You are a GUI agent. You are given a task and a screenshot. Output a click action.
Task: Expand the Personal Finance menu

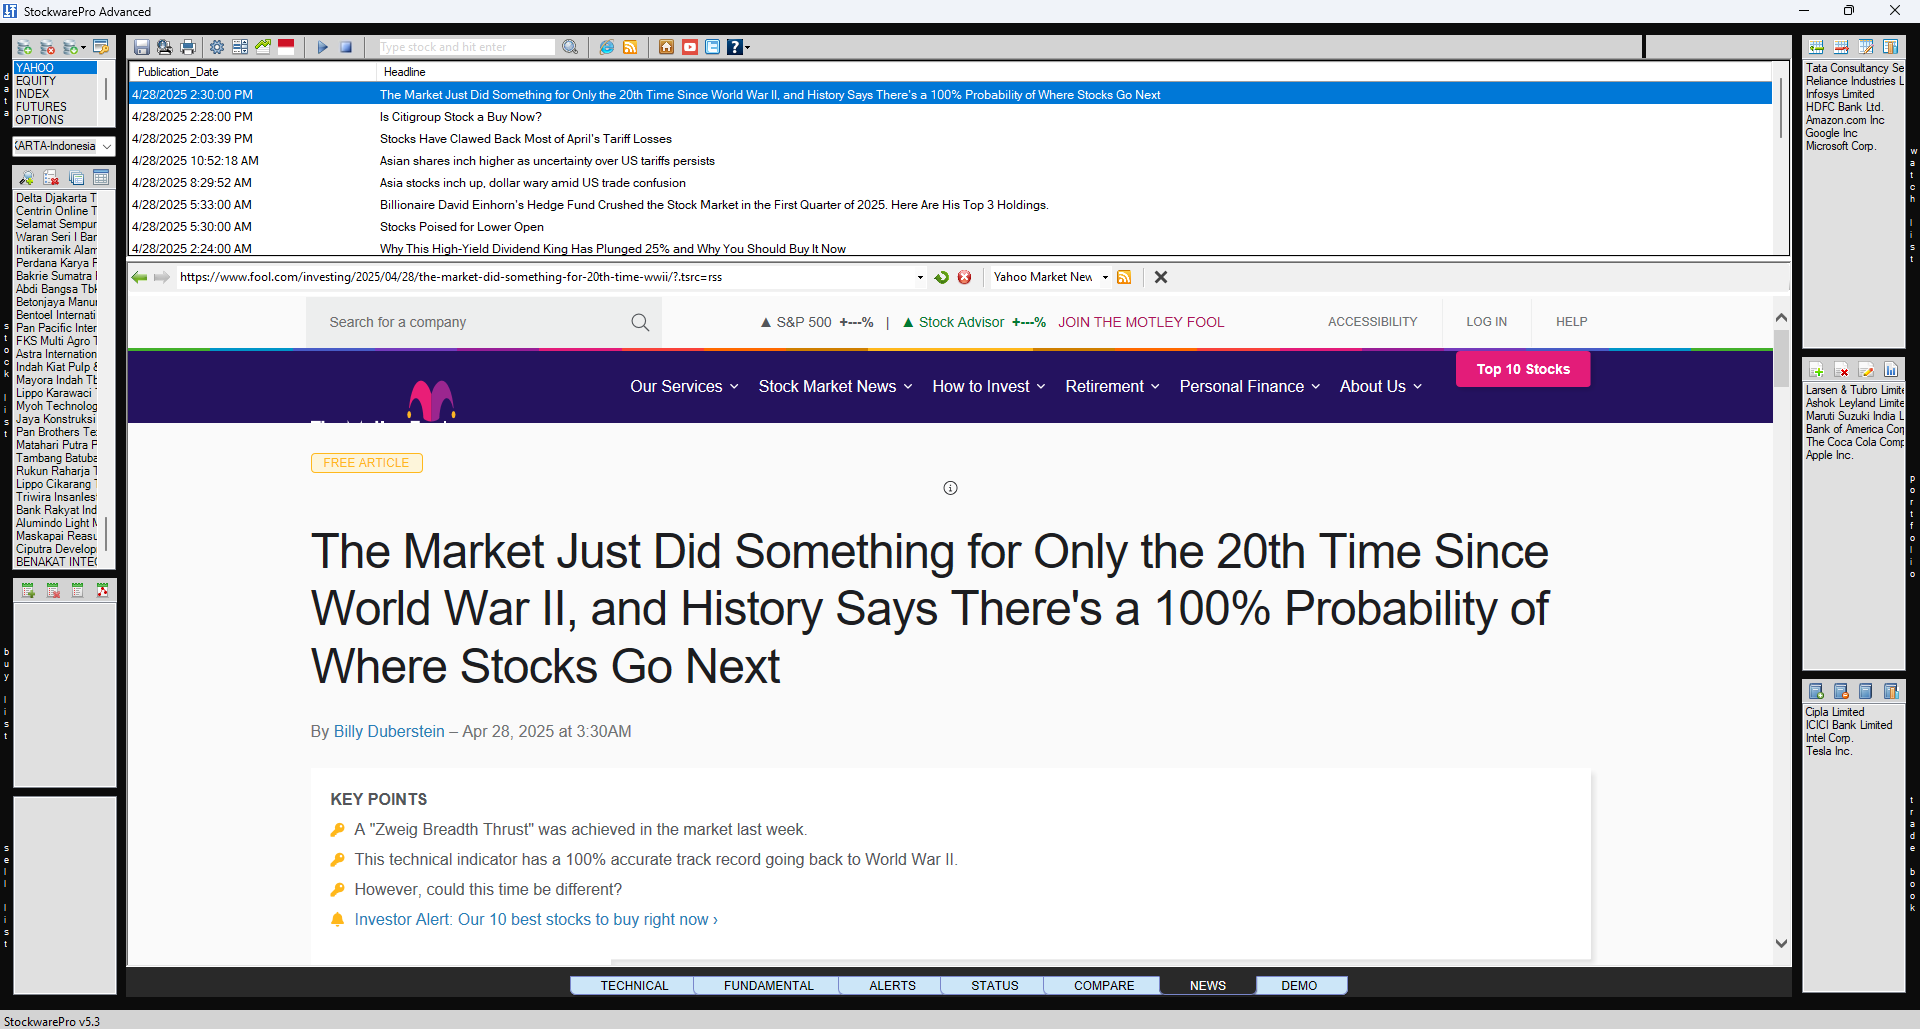(x=1249, y=386)
